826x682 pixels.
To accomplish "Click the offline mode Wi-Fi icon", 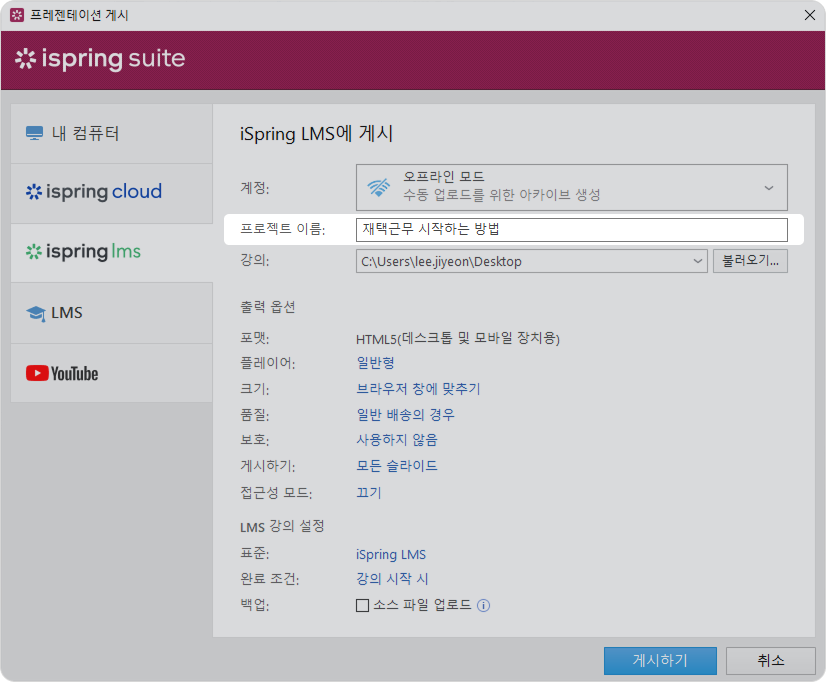I will click(x=379, y=187).
